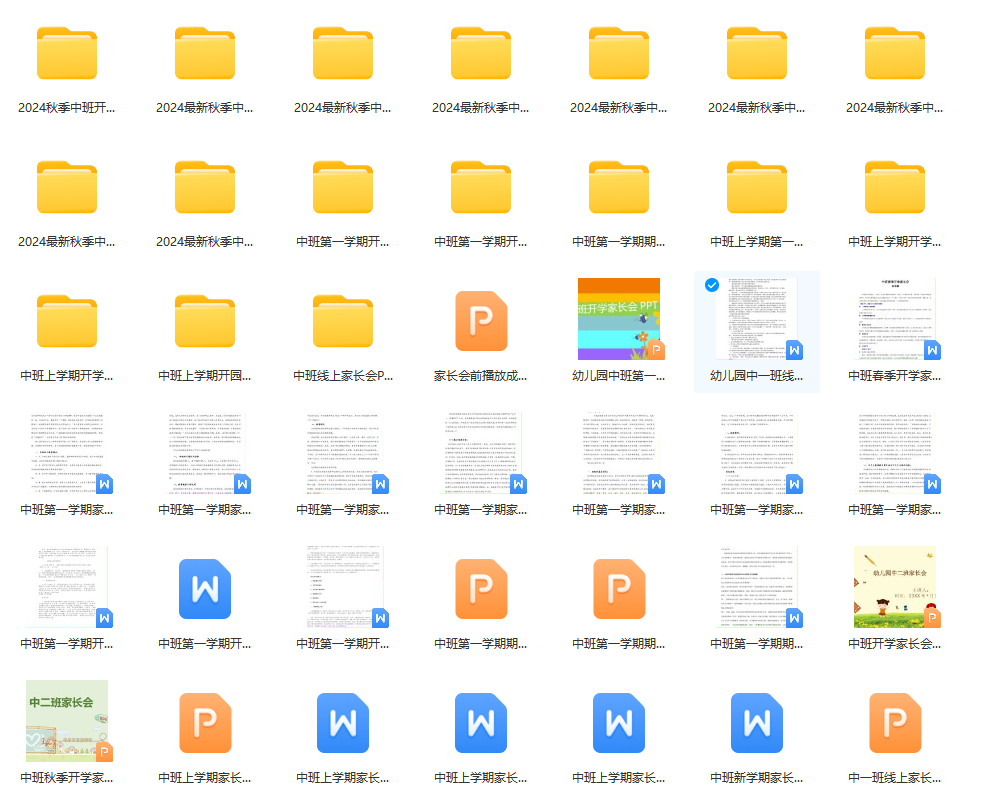Select the 中班新学期家长 Word file
This screenshot has width=993, height=809.
pos(757,722)
